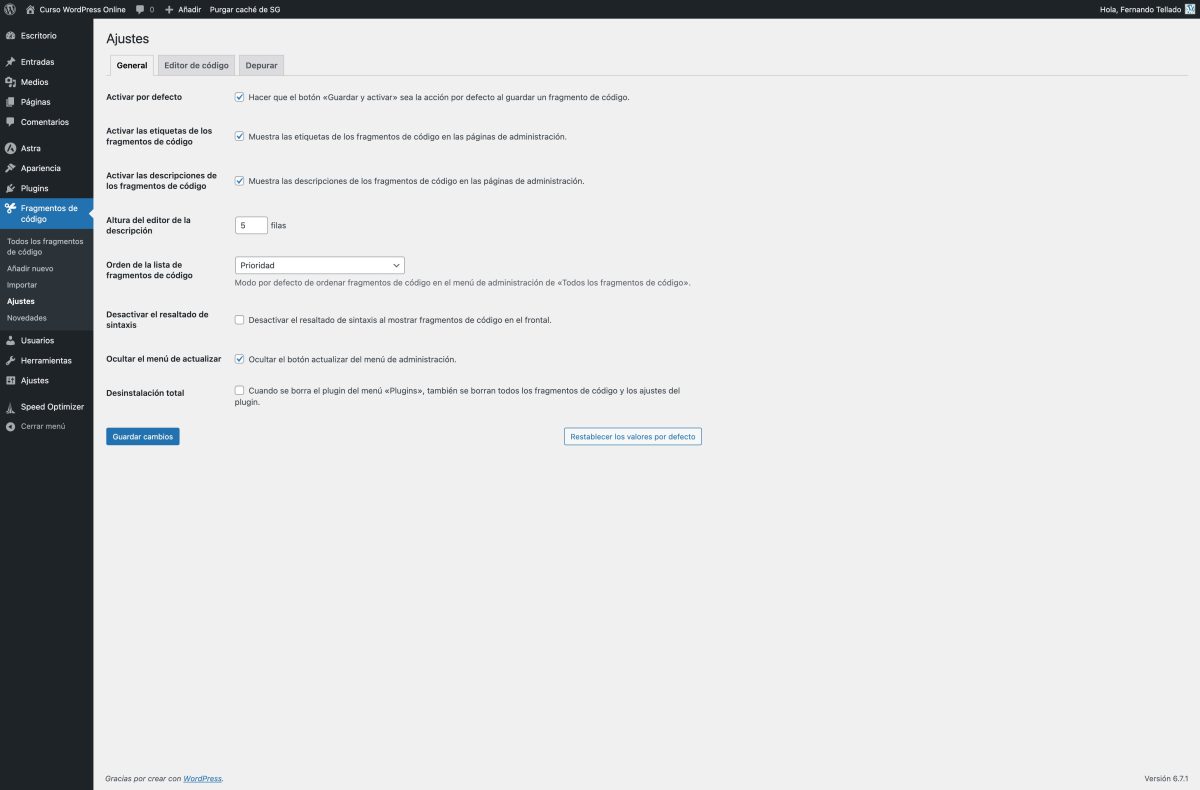Open Comentarios using its speech bubble icon
The width and height of the screenshot is (1200, 790).
click(12, 122)
